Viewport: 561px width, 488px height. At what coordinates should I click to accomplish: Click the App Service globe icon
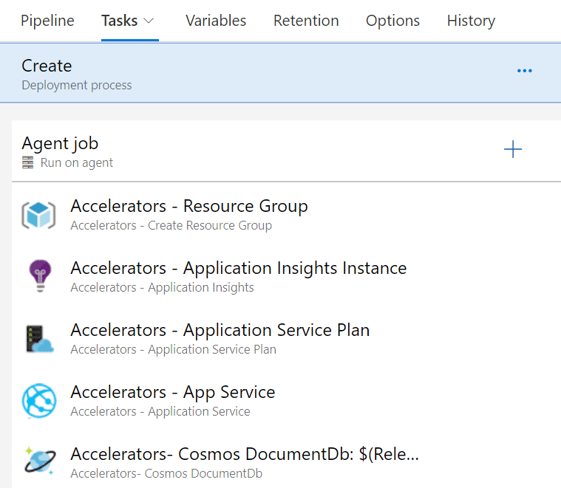click(x=39, y=401)
